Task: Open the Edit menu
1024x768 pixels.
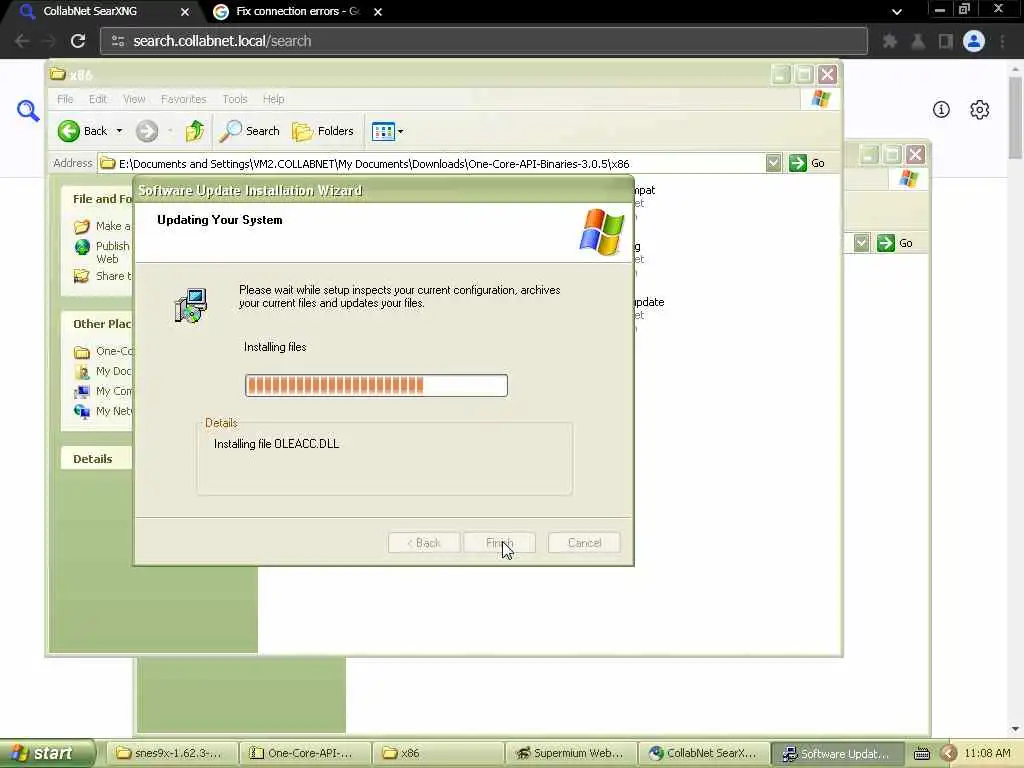Action: [x=98, y=99]
